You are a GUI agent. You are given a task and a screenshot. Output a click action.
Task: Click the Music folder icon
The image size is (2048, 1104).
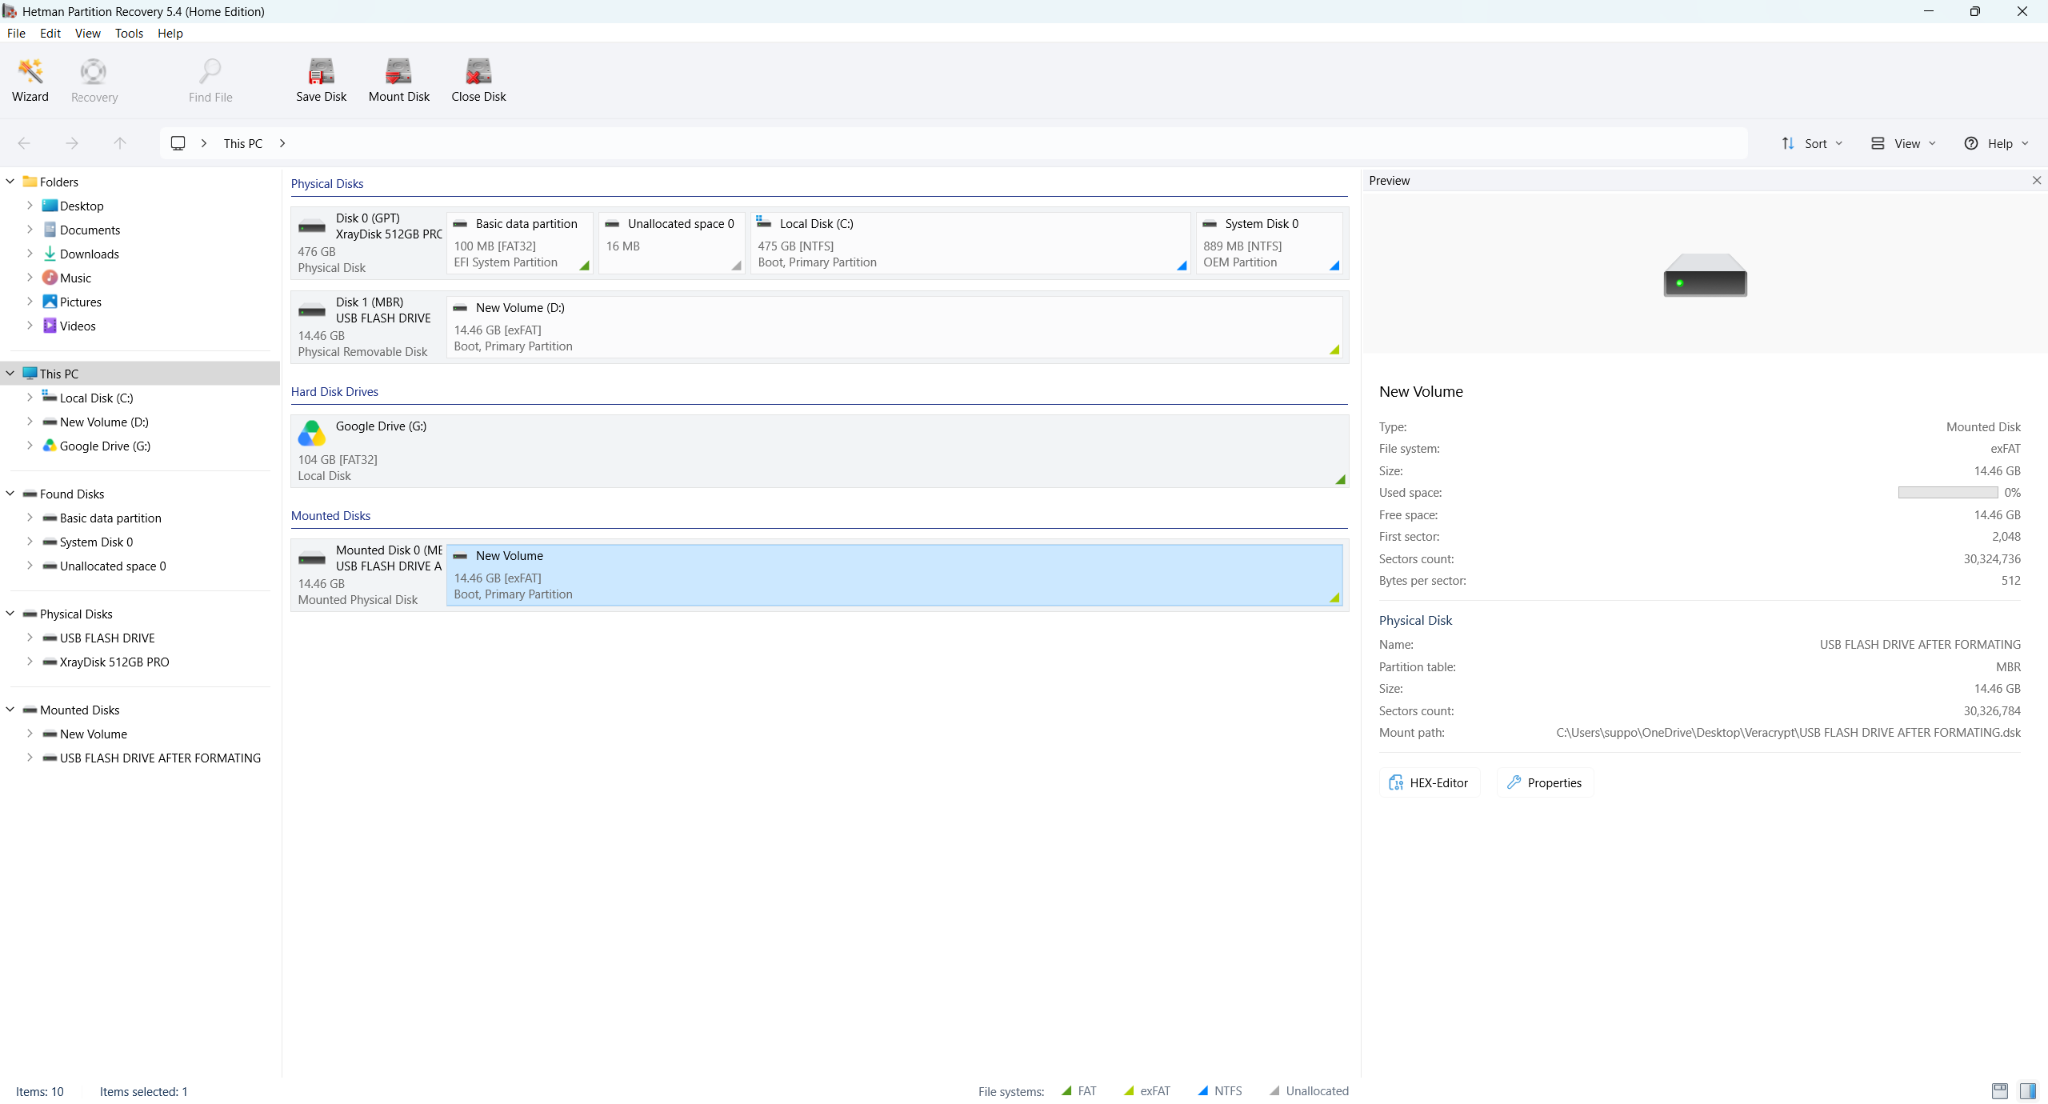(x=49, y=277)
